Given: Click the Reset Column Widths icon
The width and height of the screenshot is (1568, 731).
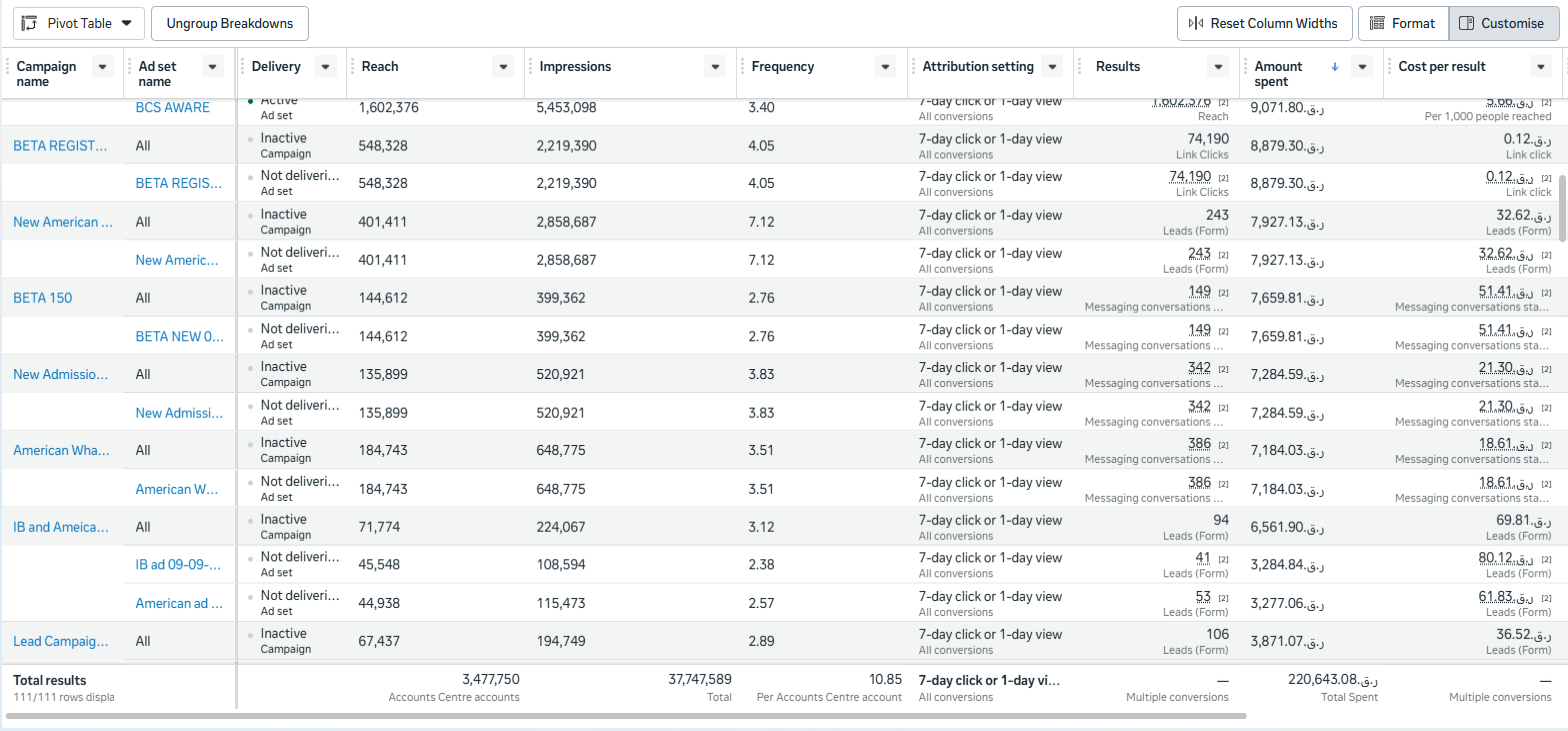Looking at the screenshot, I should pyautogui.click(x=1196, y=23).
